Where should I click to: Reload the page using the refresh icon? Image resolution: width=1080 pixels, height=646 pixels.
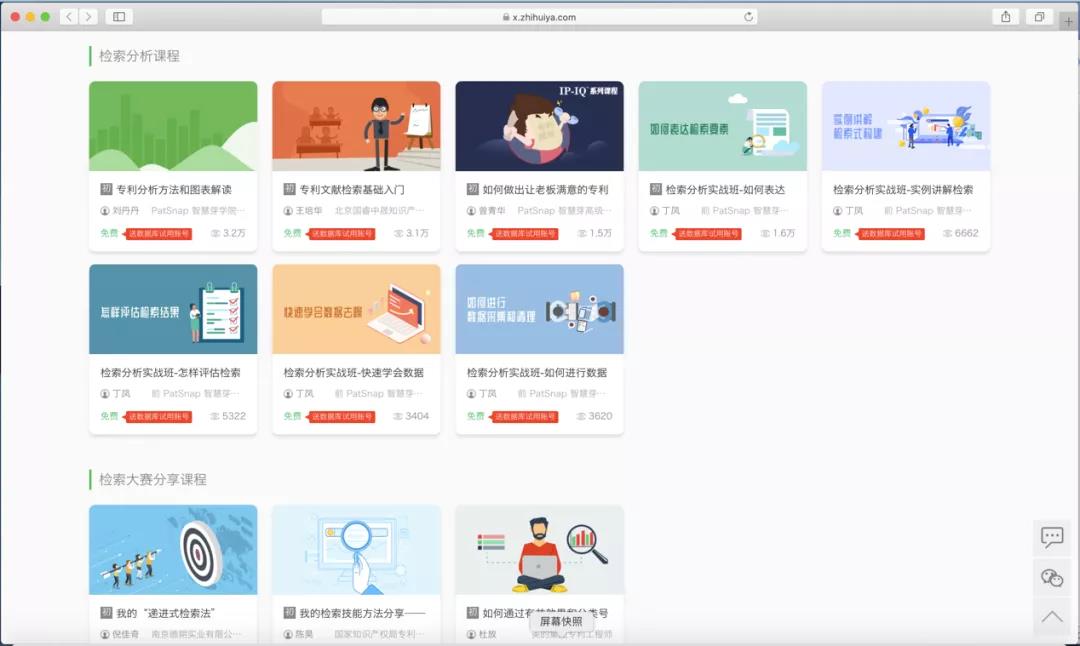(x=748, y=17)
